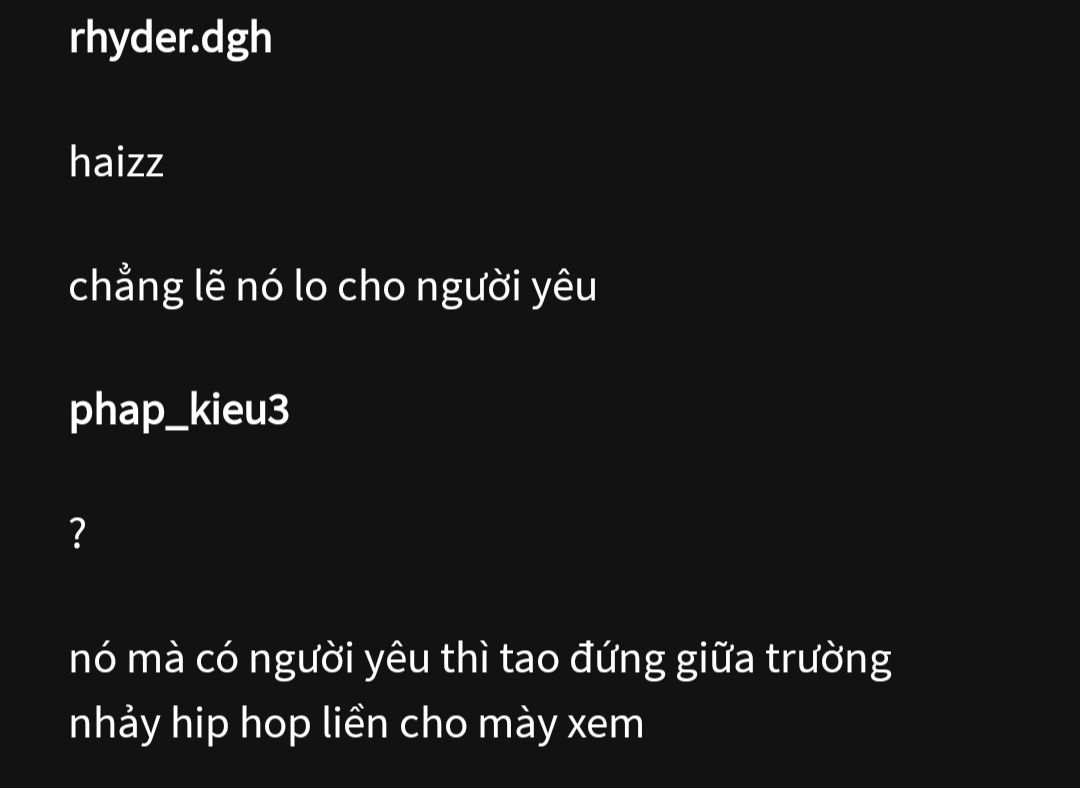Click the line "nhảy hip hop liền cho mày xem"
The image size is (1080, 788).
[356, 723]
